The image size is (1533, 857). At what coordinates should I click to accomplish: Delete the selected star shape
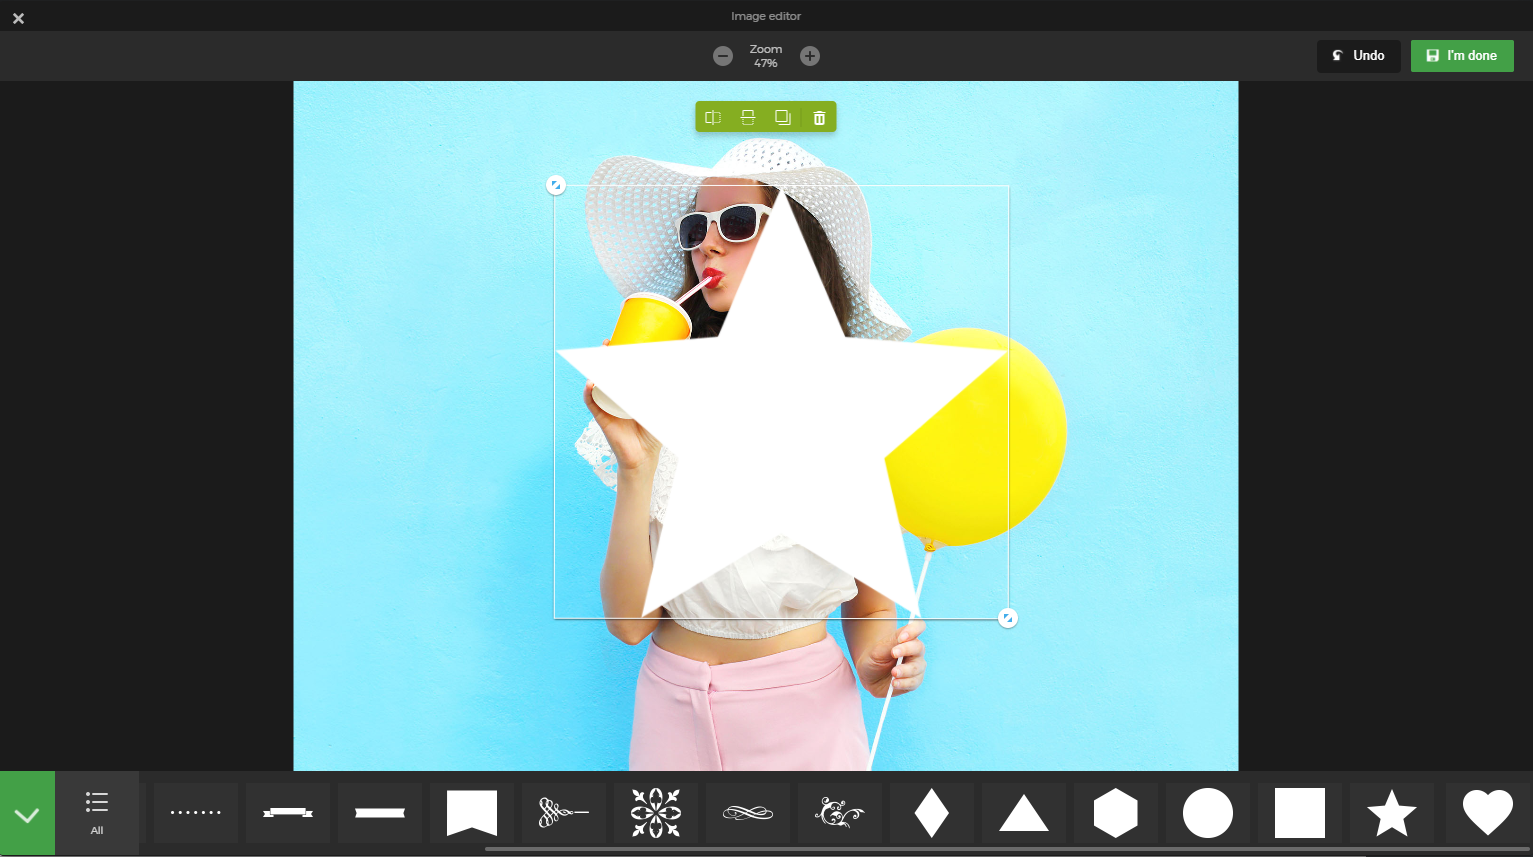819,117
